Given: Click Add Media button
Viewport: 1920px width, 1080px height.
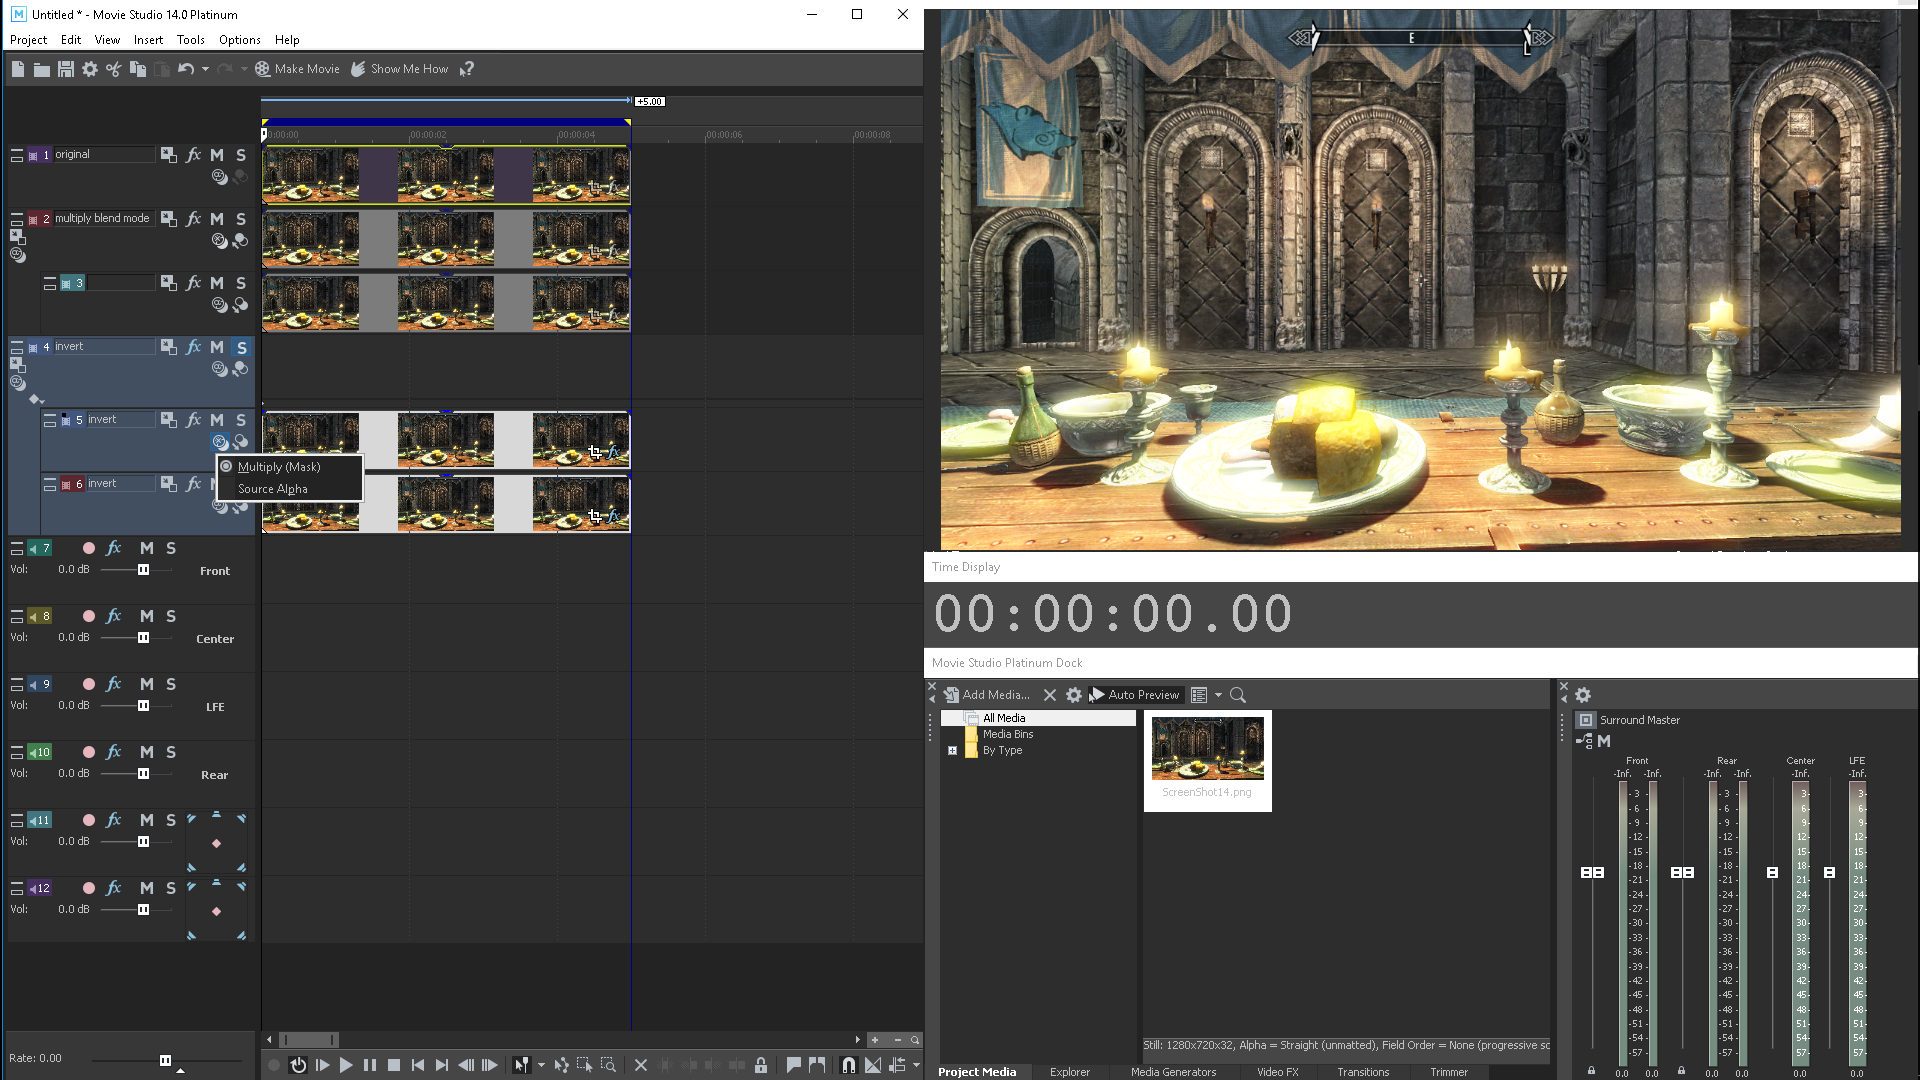Looking at the screenshot, I should (987, 695).
